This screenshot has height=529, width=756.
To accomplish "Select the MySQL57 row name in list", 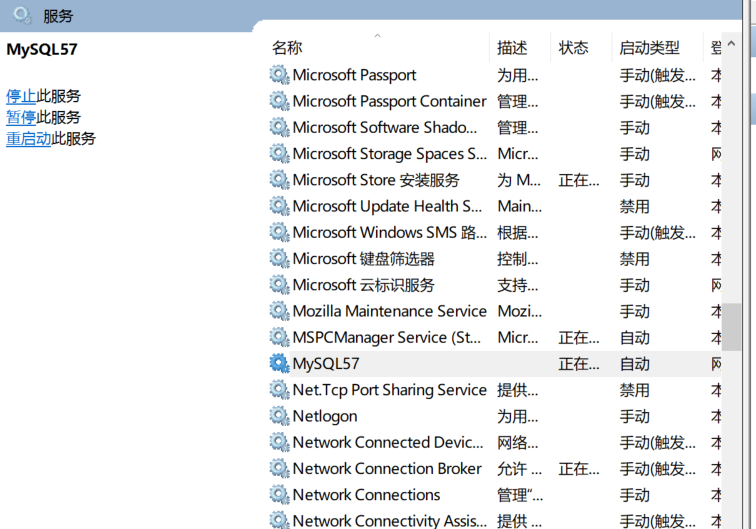I will [x=326, y=364].
